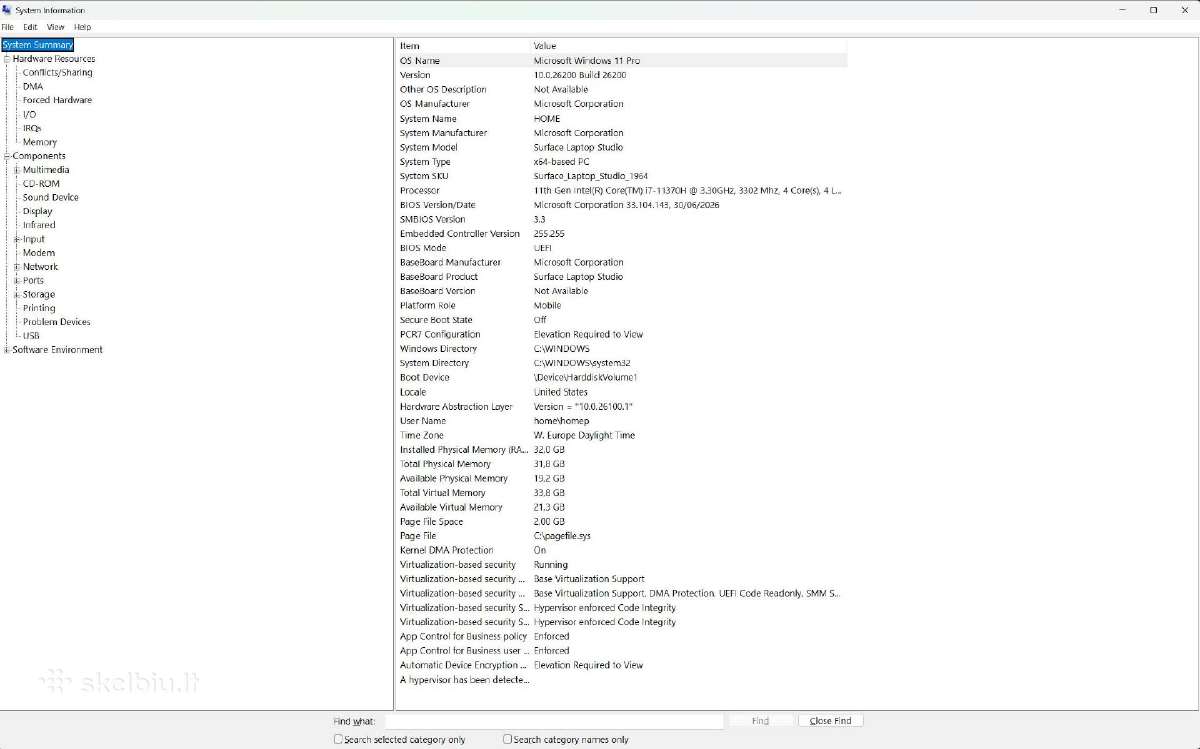1200x749 pixels.
Task: Click the Find button
Action: point(760,721)
